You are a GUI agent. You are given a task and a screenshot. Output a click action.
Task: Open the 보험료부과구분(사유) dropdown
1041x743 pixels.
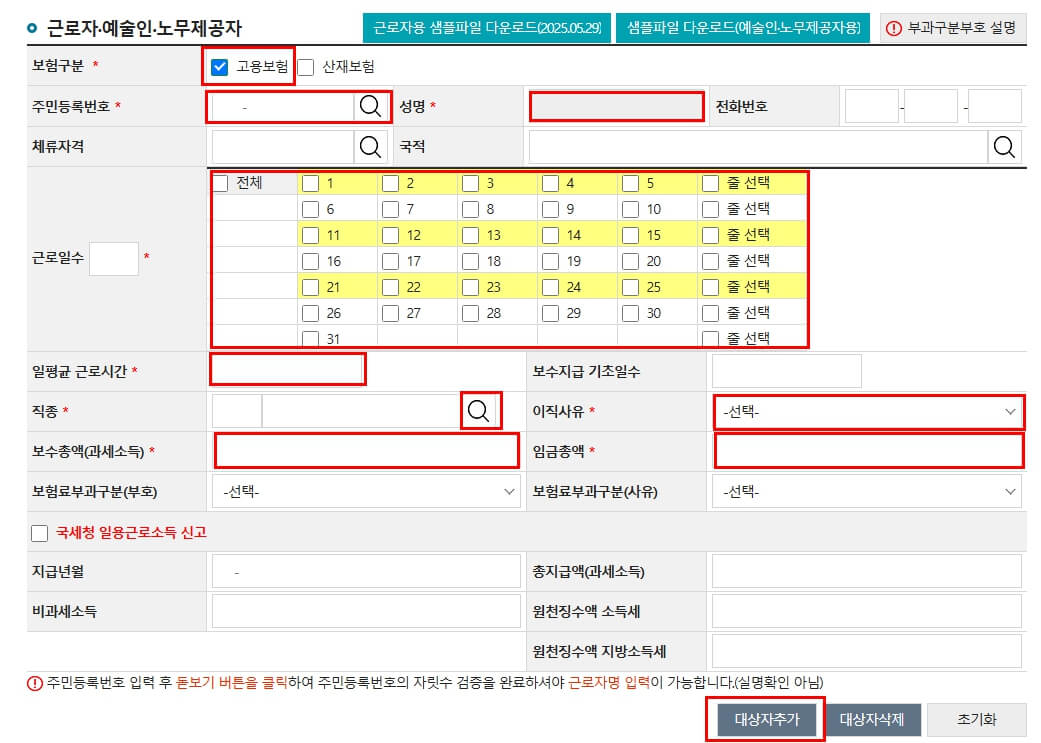click(x=868, y=492)
